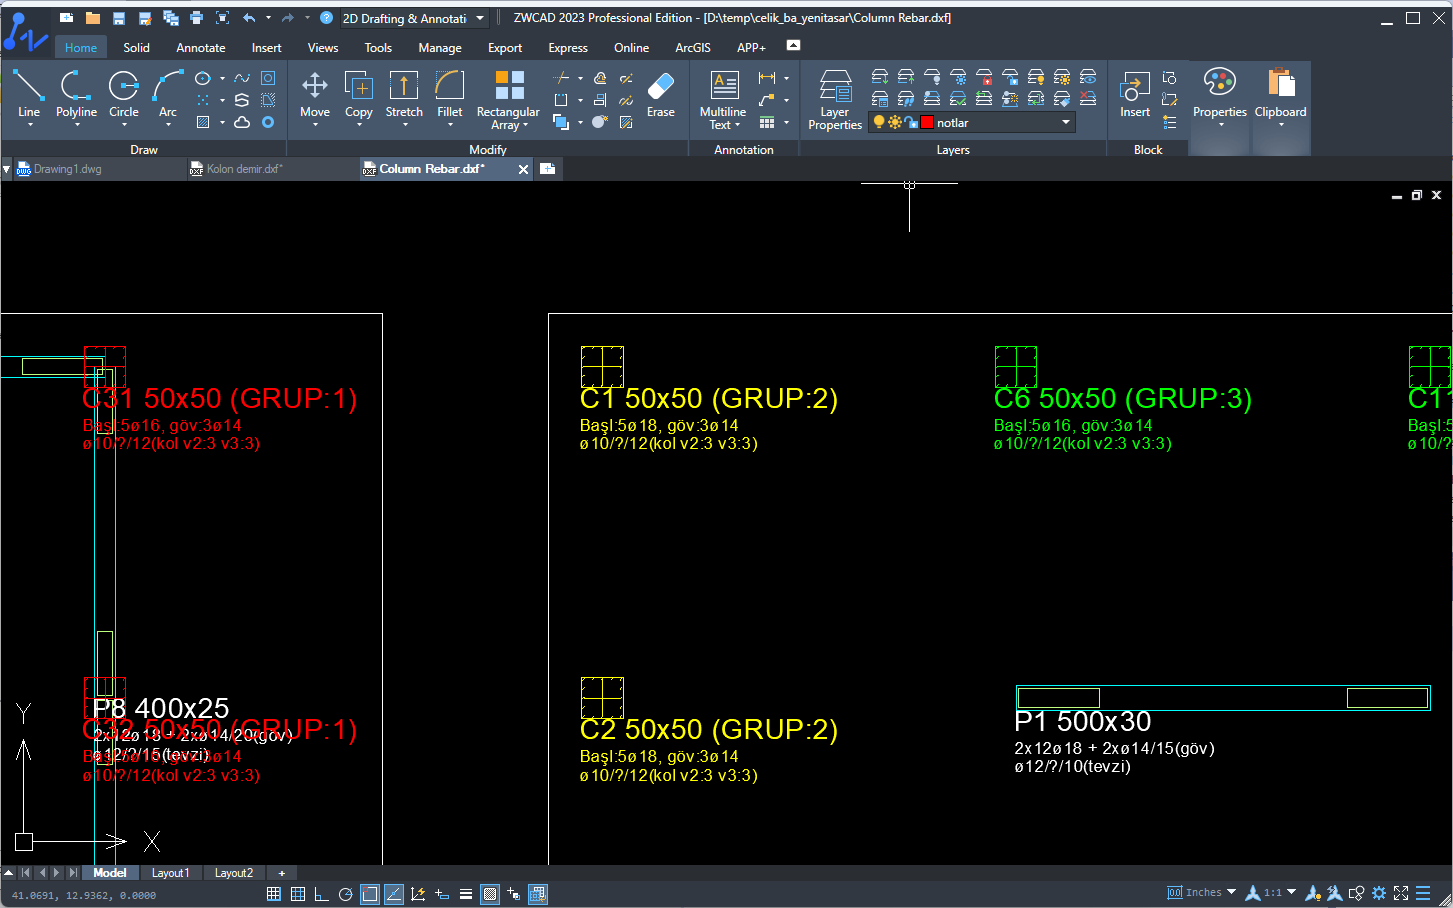Expand the Line tool dropdown arrow
Viewport: 1453px width, 908px height.
pyautogui.click(x=29, y=125)
